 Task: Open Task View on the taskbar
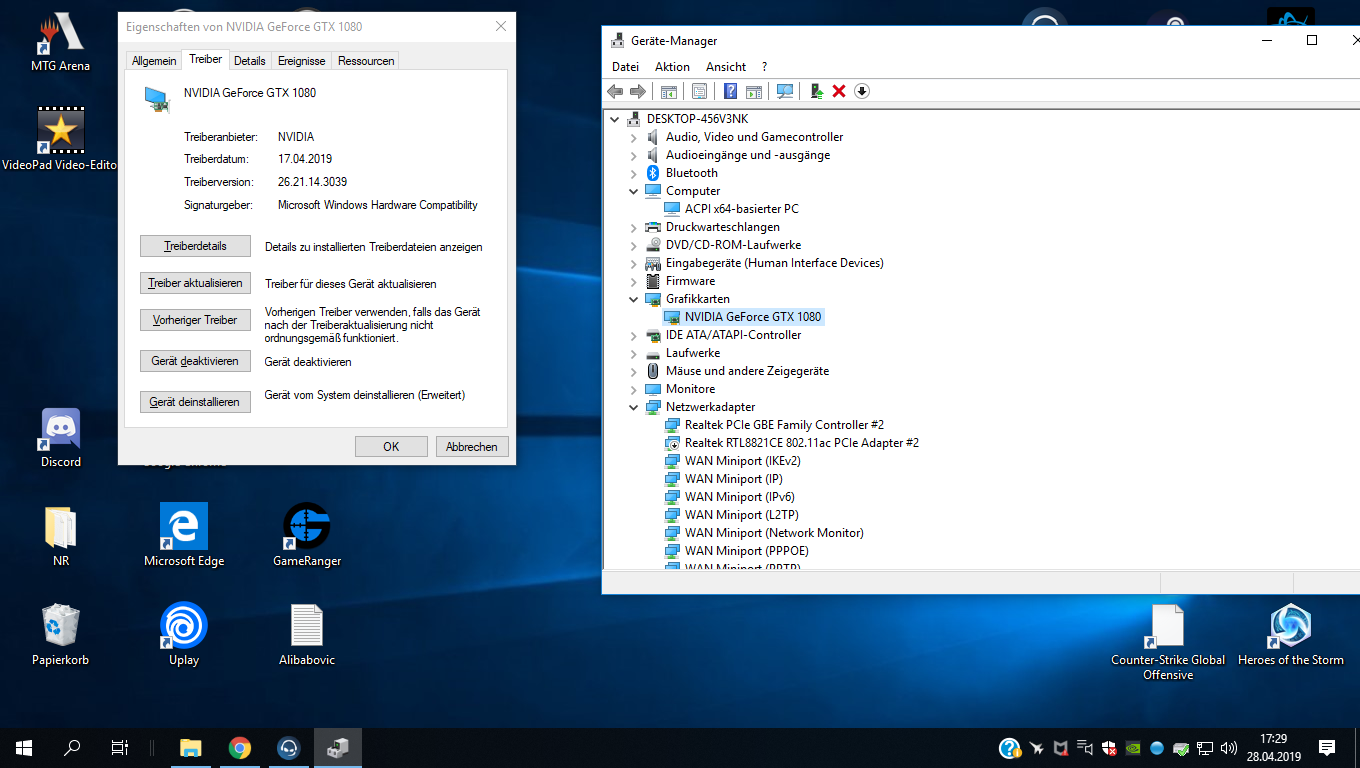click(119, 748)
